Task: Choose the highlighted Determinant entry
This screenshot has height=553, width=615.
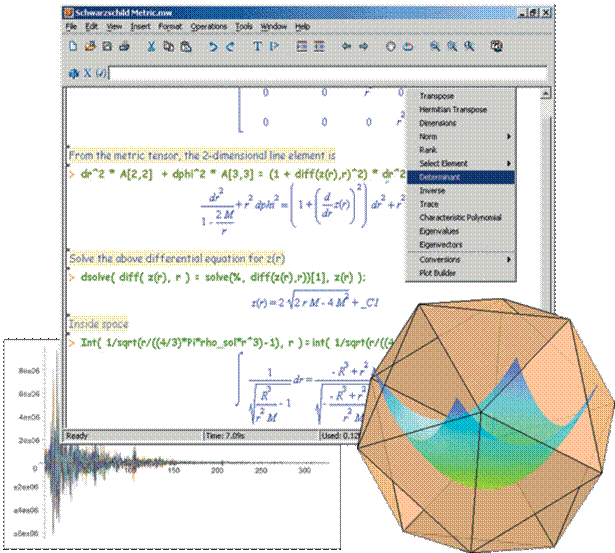Action: (x=460, y=177)
